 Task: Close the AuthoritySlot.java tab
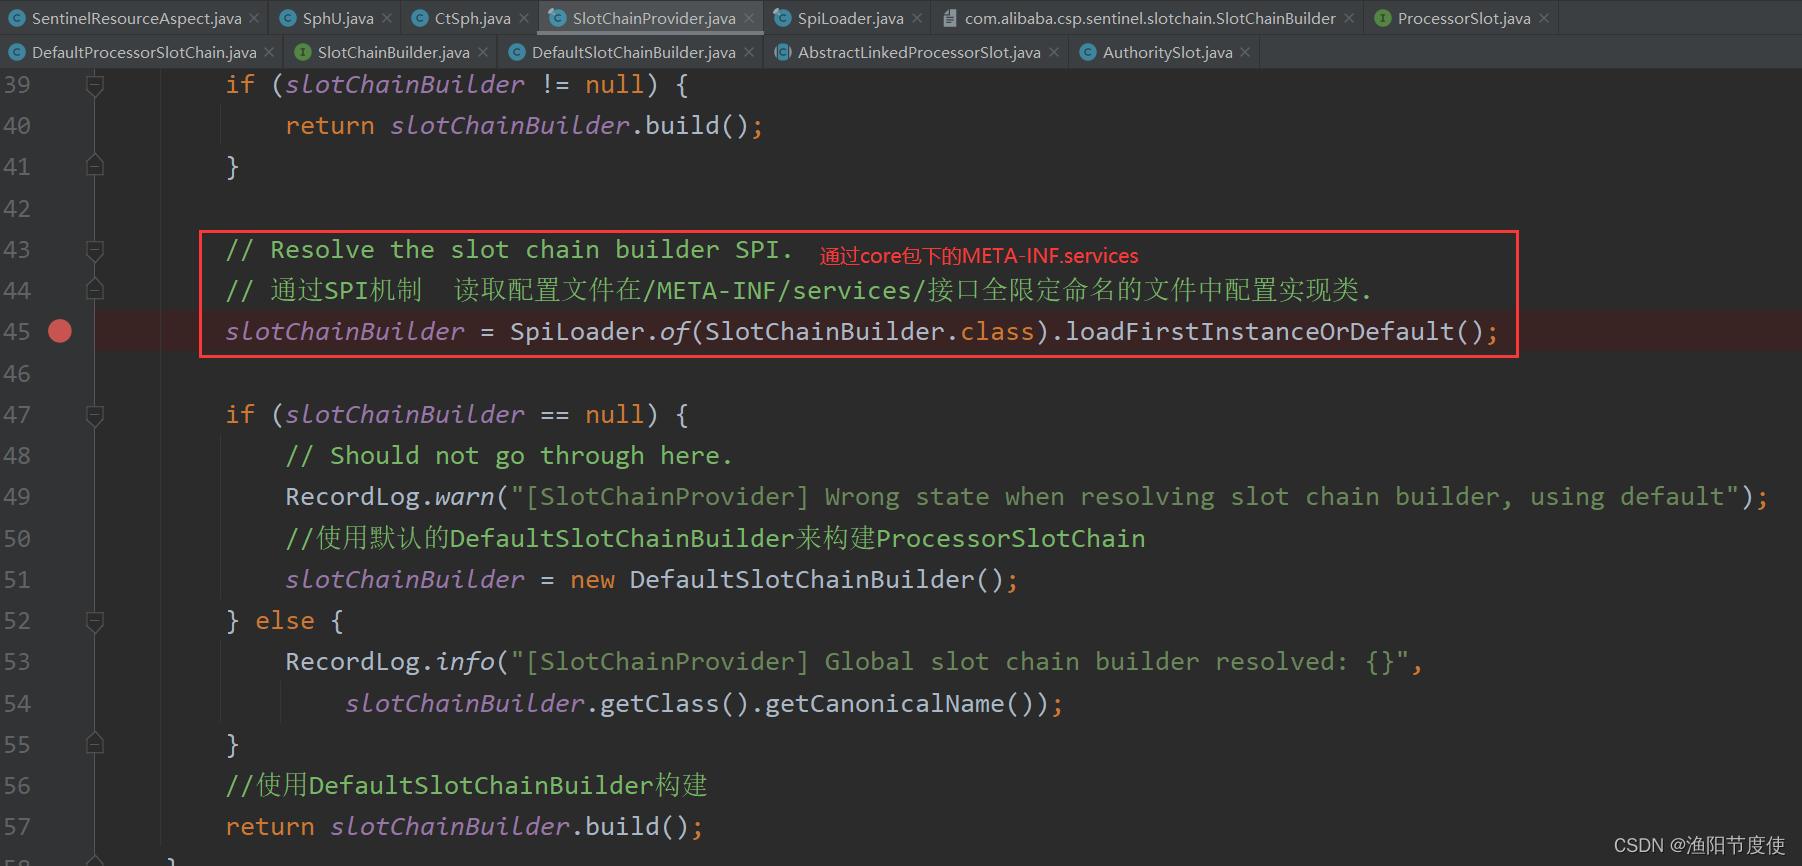click(x=1245, y=52)
